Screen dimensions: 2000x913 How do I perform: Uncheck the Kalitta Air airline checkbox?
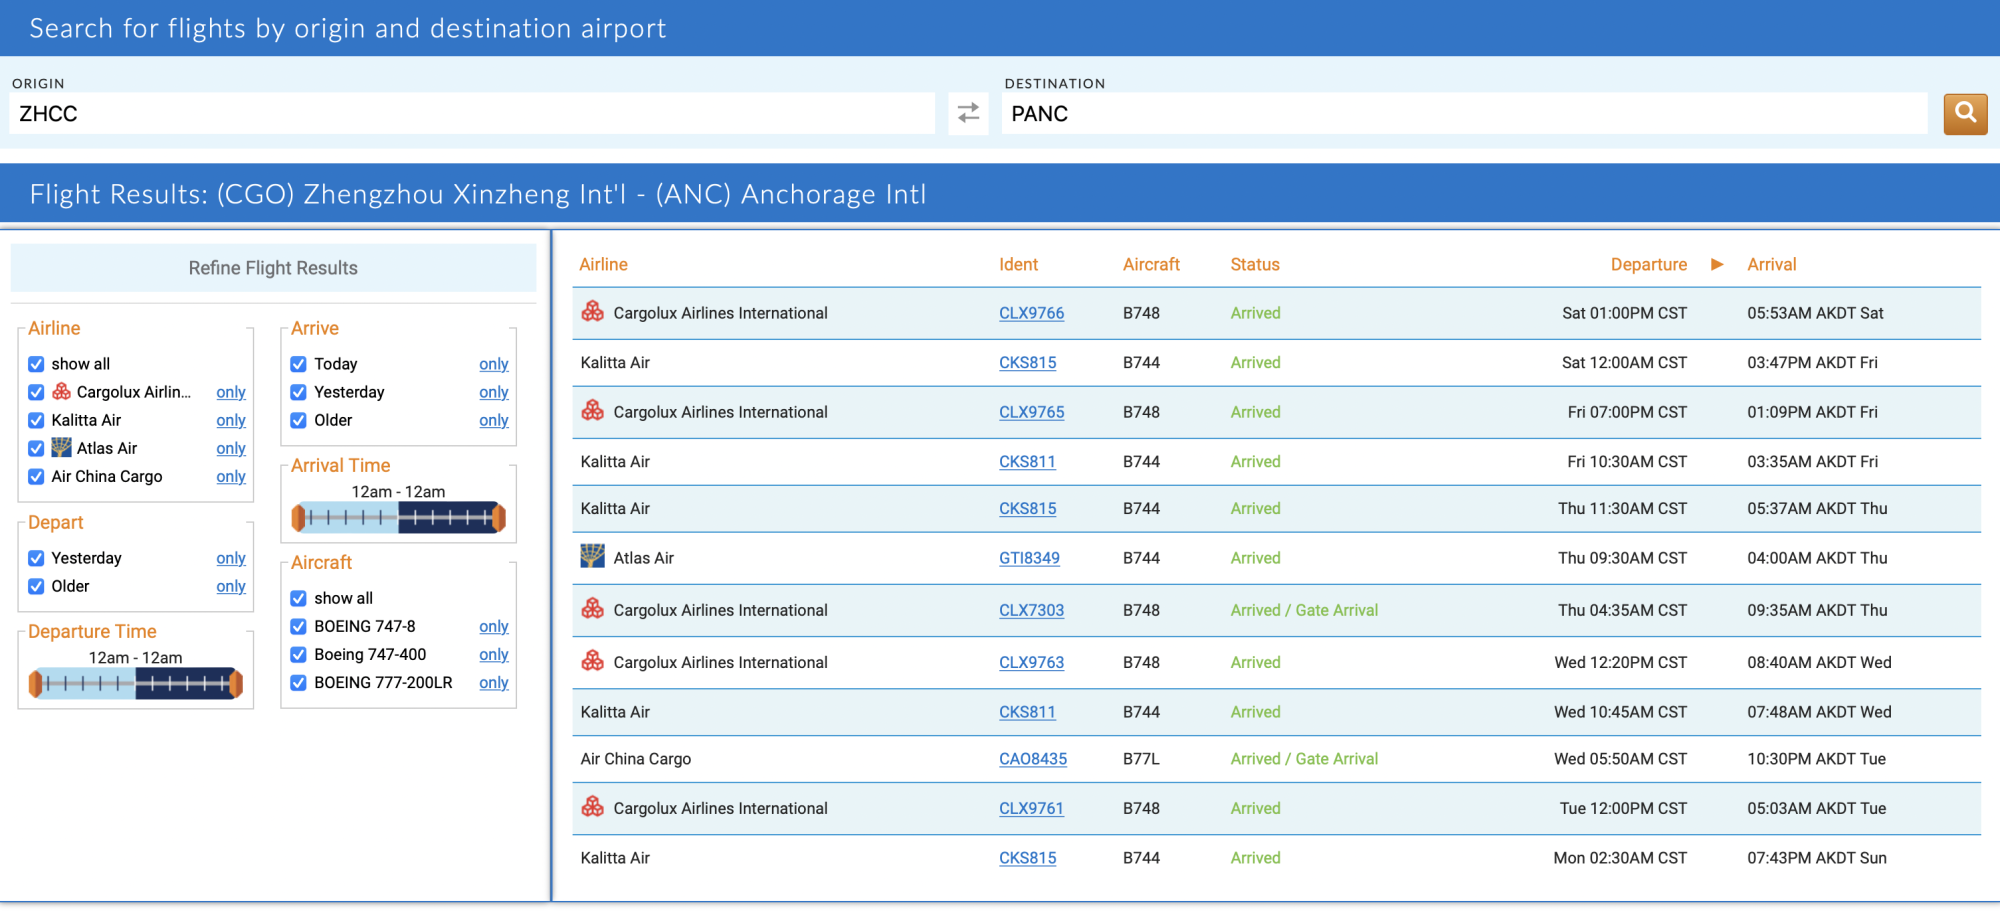[x=36, y=420]
